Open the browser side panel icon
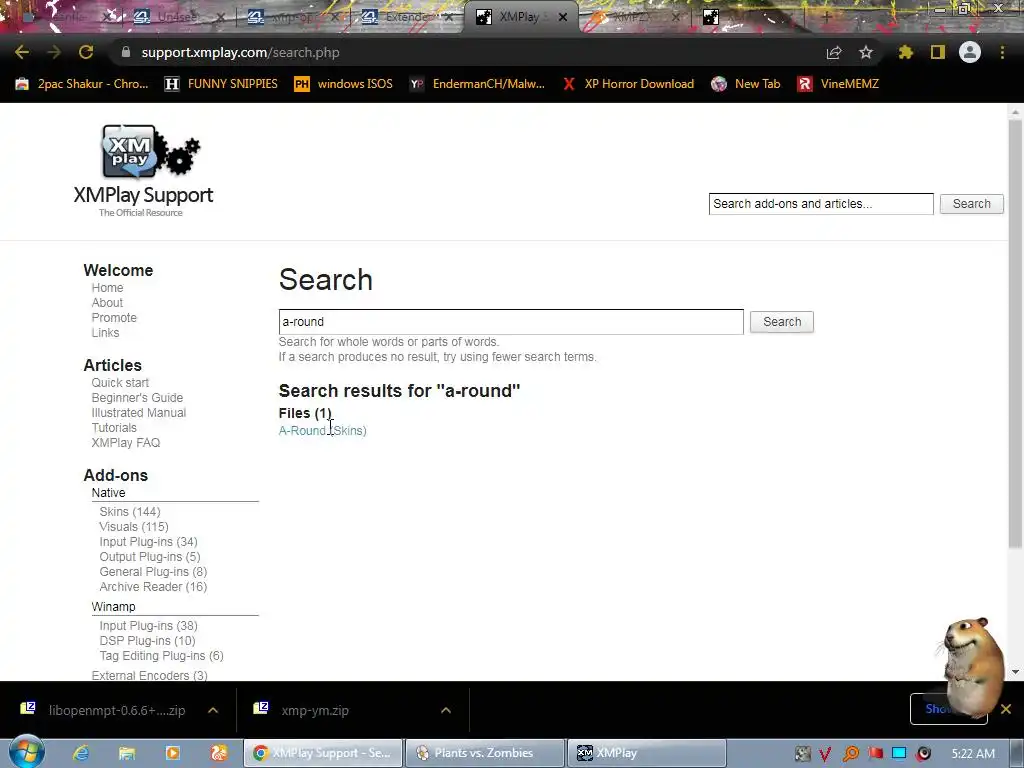Viewport: 1024px width, 768px height. point(938,52)
